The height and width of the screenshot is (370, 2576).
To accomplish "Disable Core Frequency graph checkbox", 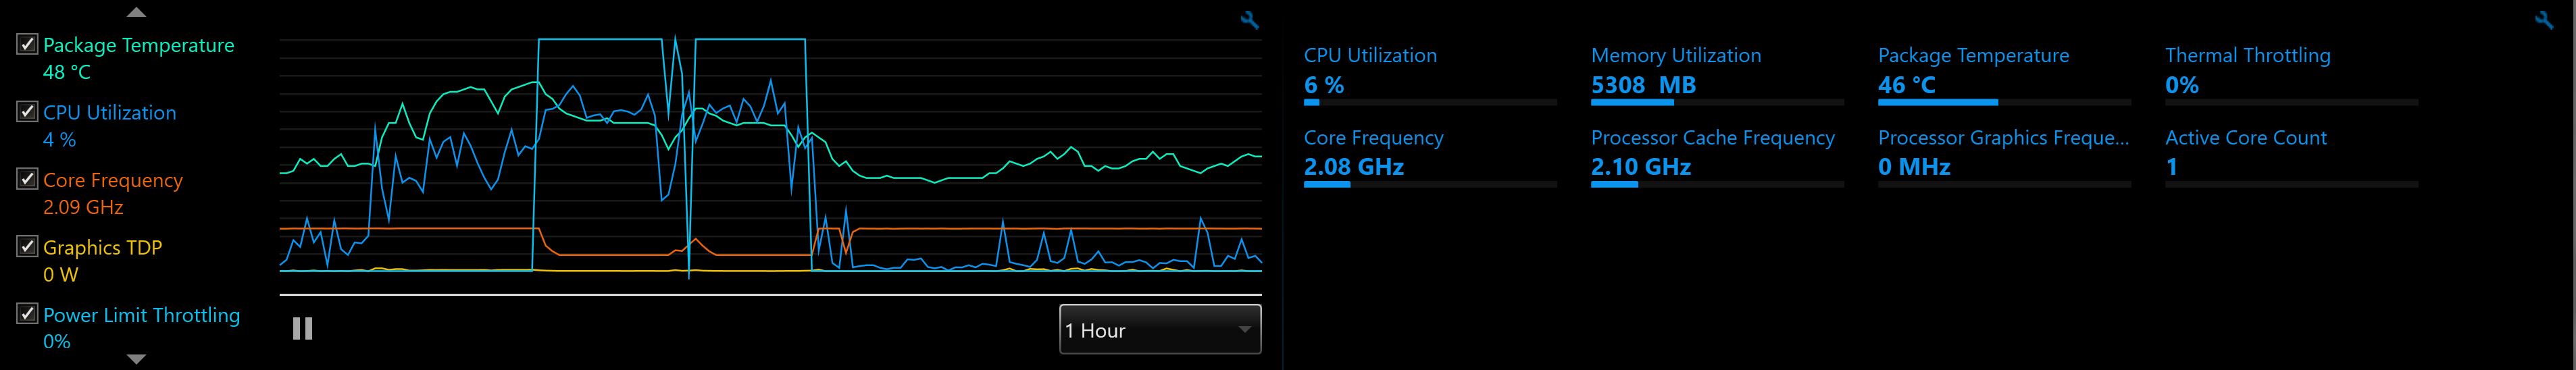I will [x=28, y=180].
